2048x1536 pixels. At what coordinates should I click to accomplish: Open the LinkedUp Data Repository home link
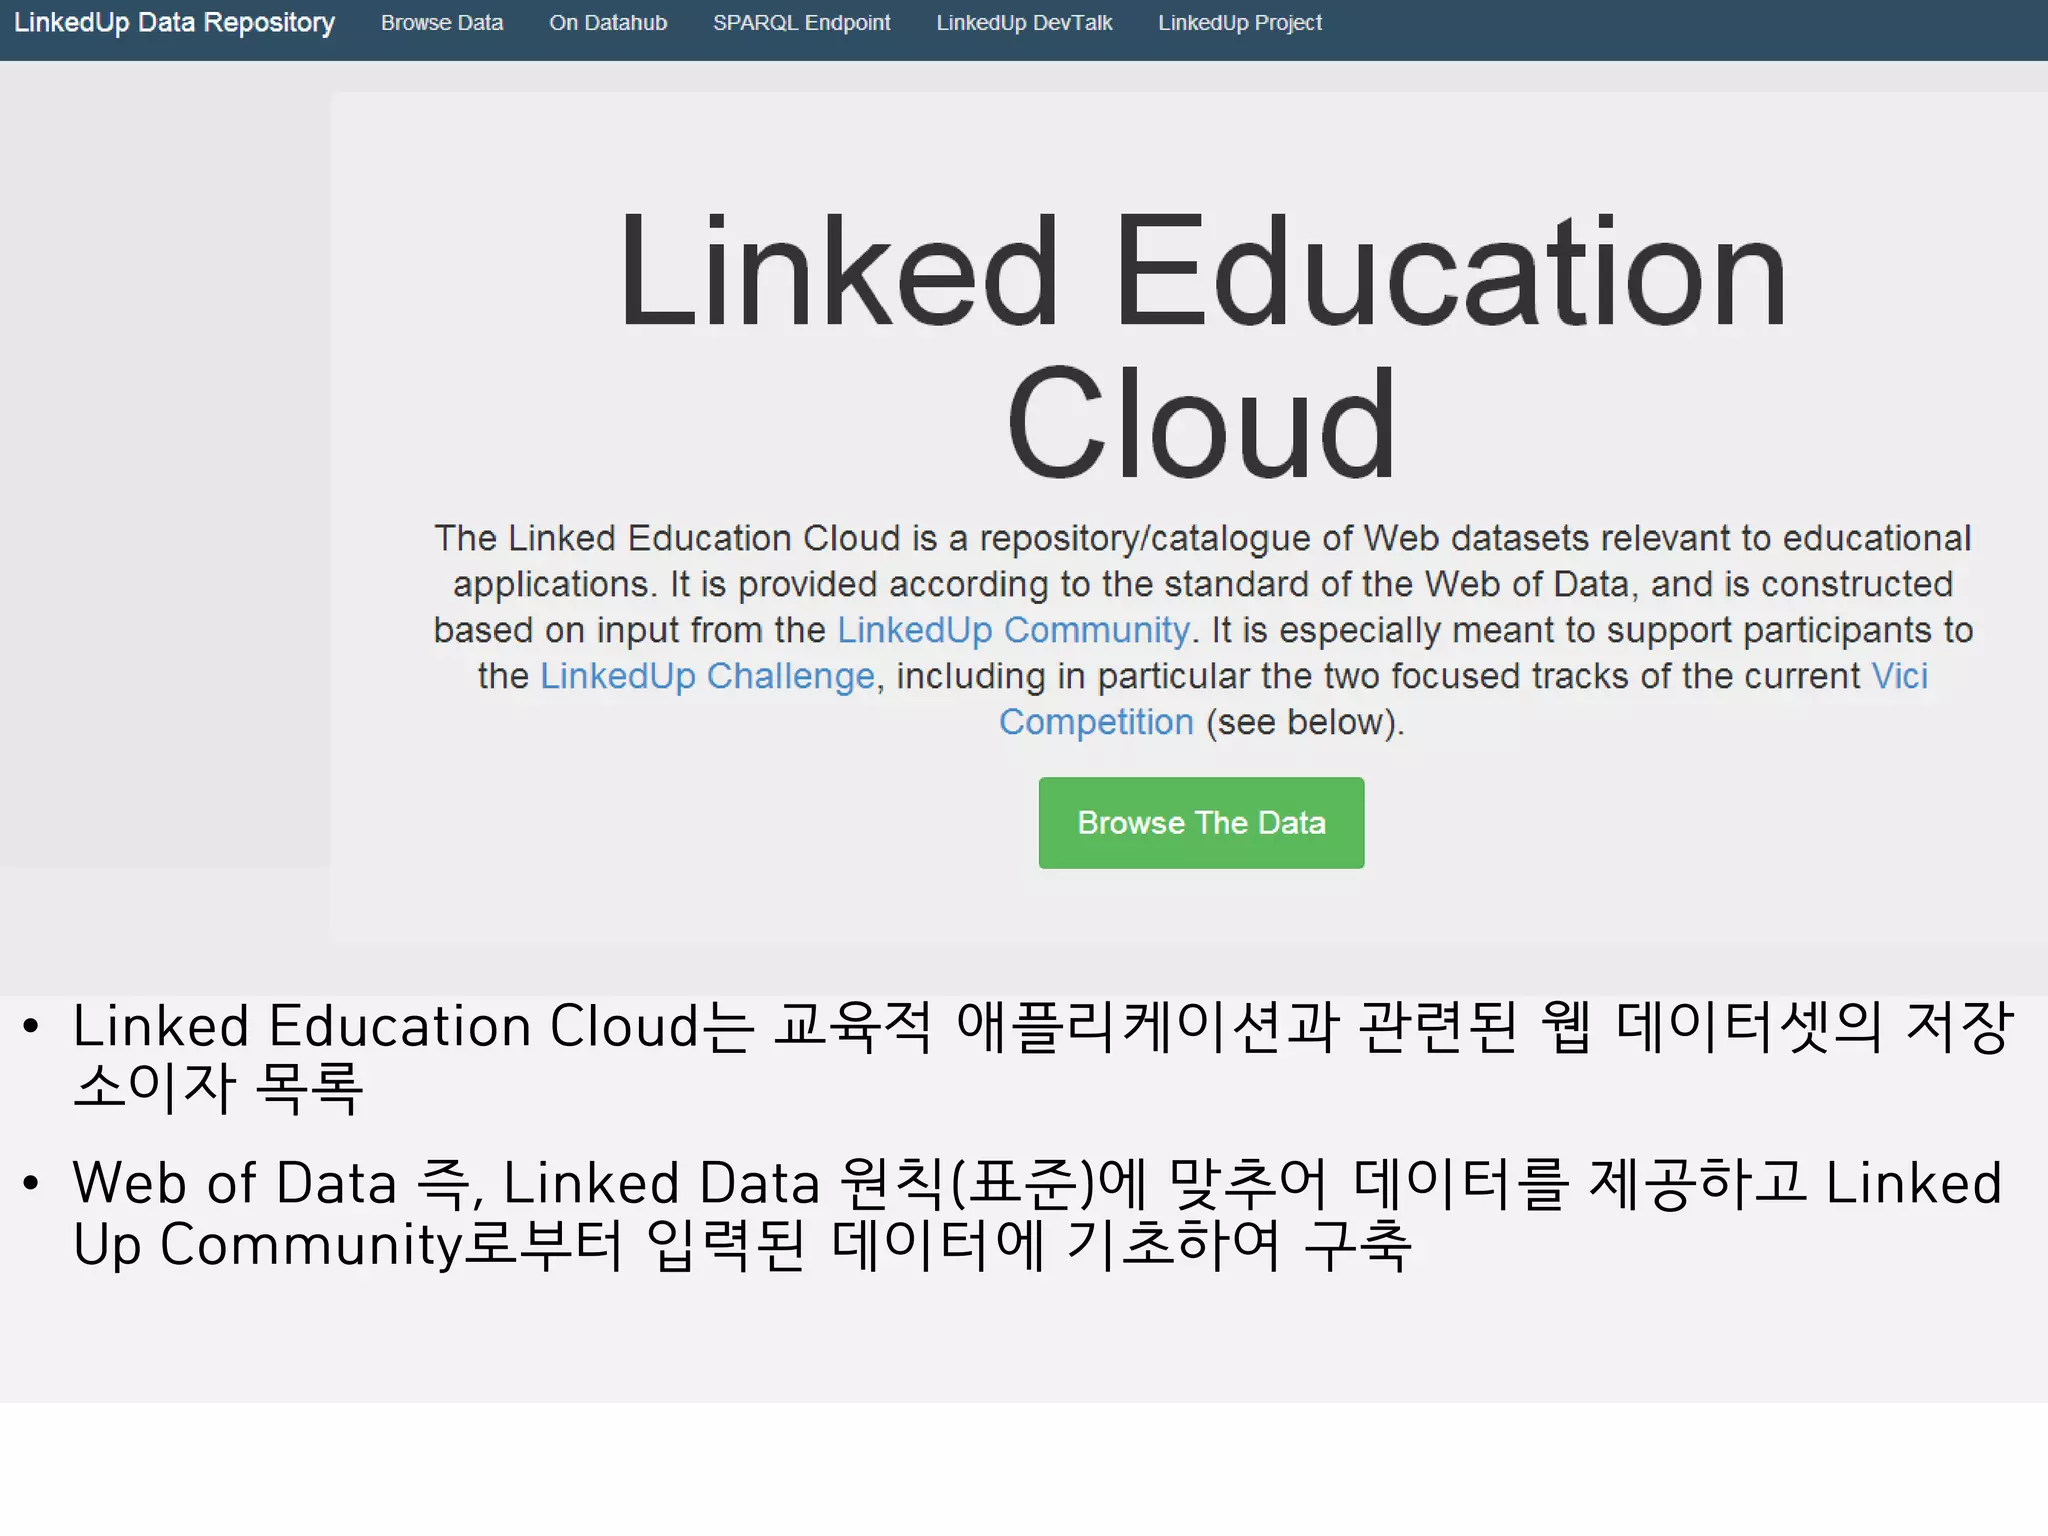(x=174, y=23)
